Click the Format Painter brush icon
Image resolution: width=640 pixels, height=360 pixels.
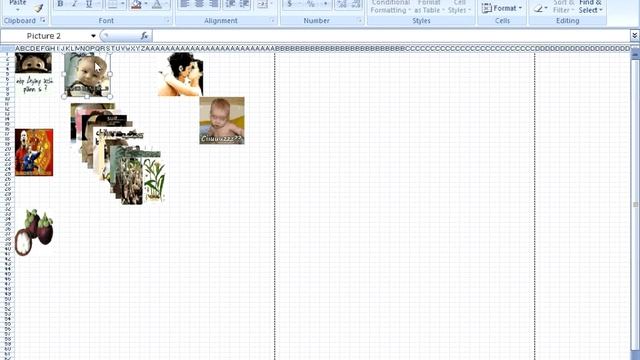pos(38,8)
